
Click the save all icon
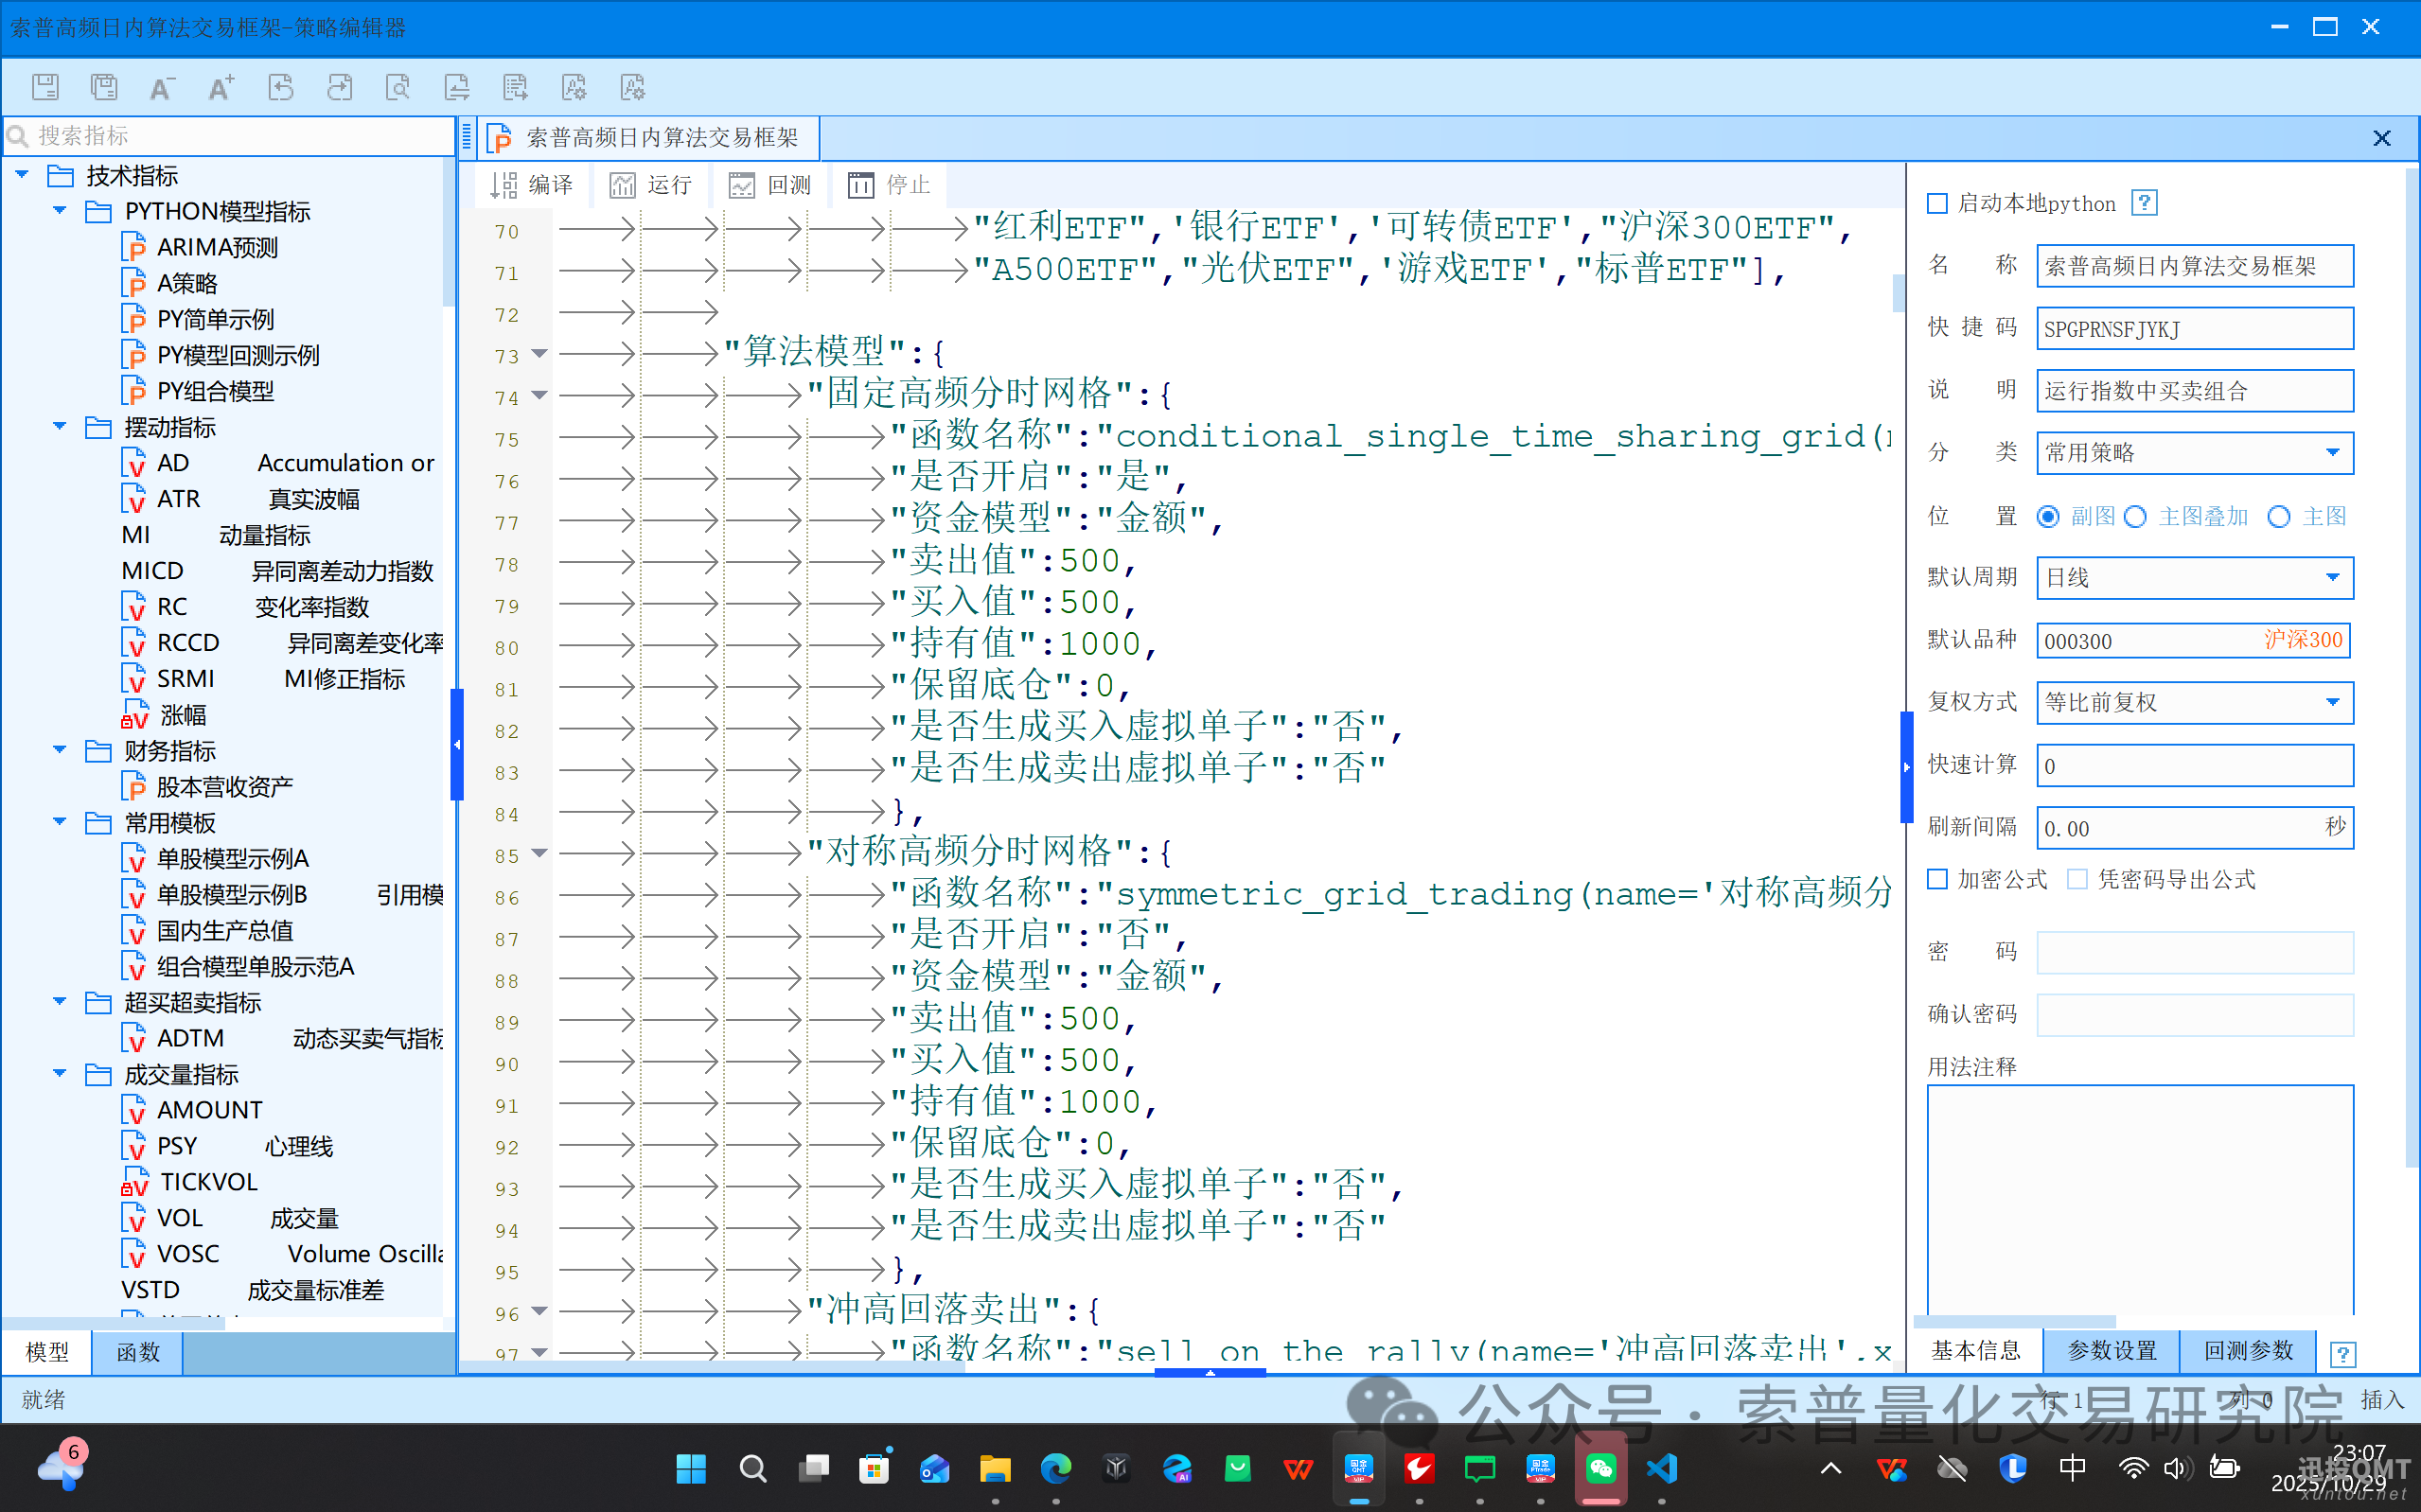(x=104, y=87)
